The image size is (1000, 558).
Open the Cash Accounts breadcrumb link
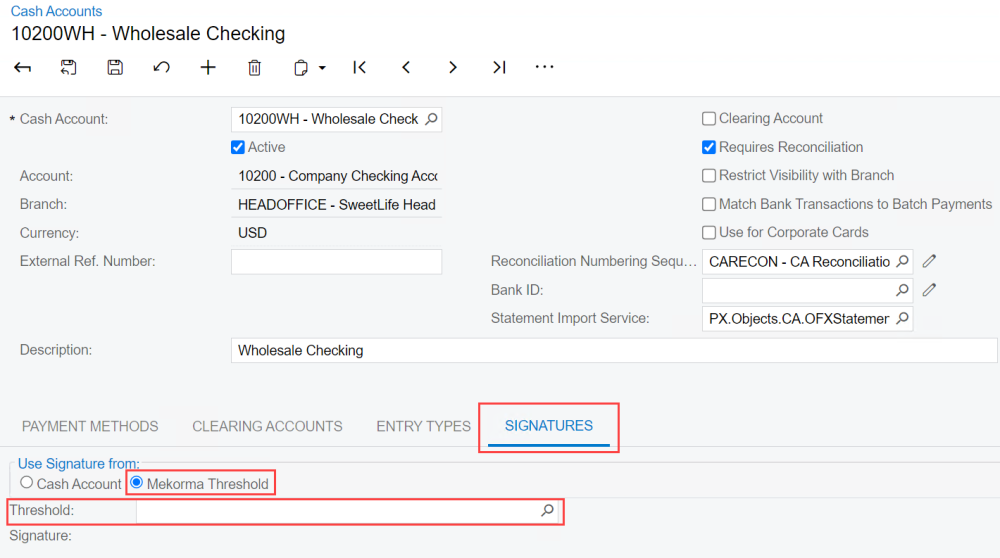pyautogui.click(x=56, y=11)
